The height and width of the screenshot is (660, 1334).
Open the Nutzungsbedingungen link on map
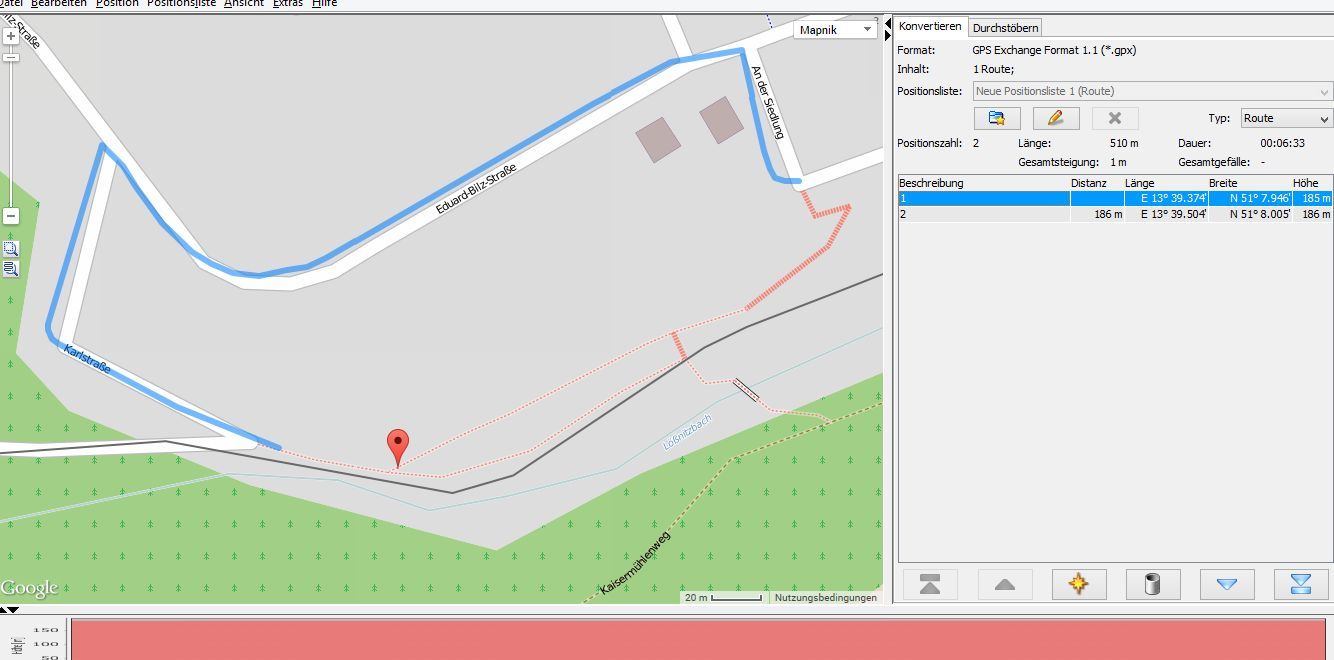[825, 598]
